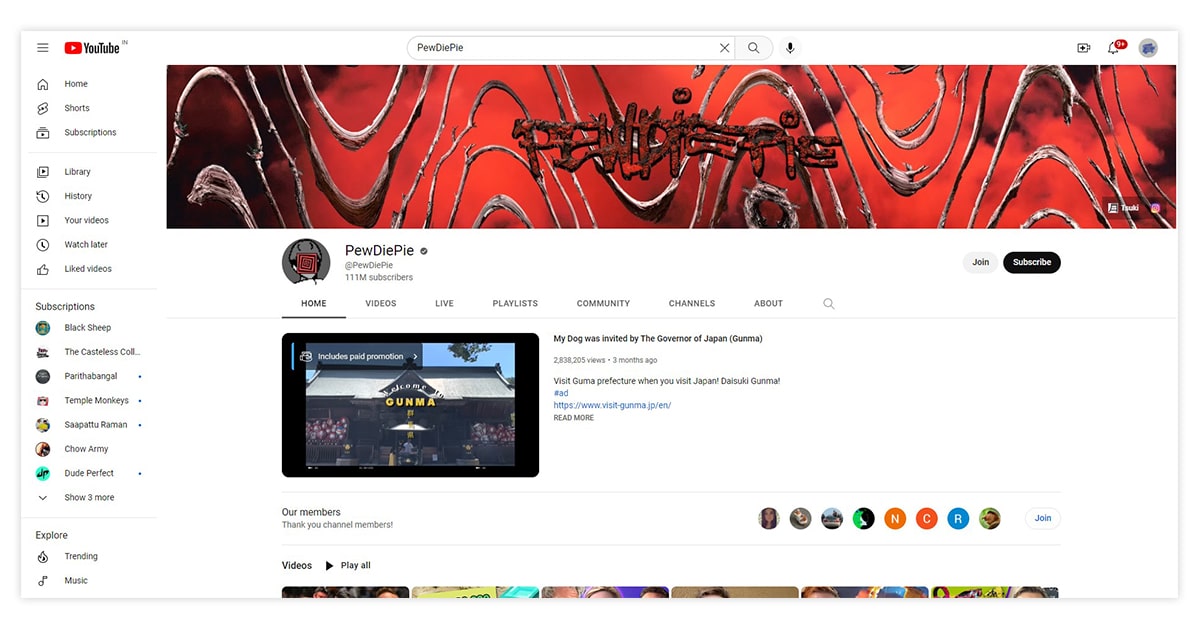Switch to the COMMUNITY tab
The image size is (1200, 630).
click(603, 304)
